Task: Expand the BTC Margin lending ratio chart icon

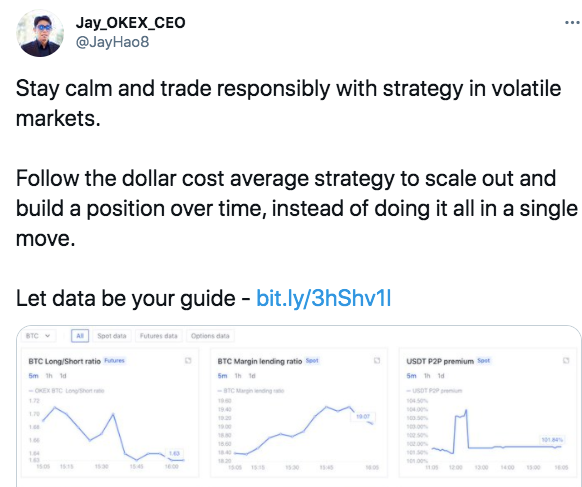Action: point(377,360)
